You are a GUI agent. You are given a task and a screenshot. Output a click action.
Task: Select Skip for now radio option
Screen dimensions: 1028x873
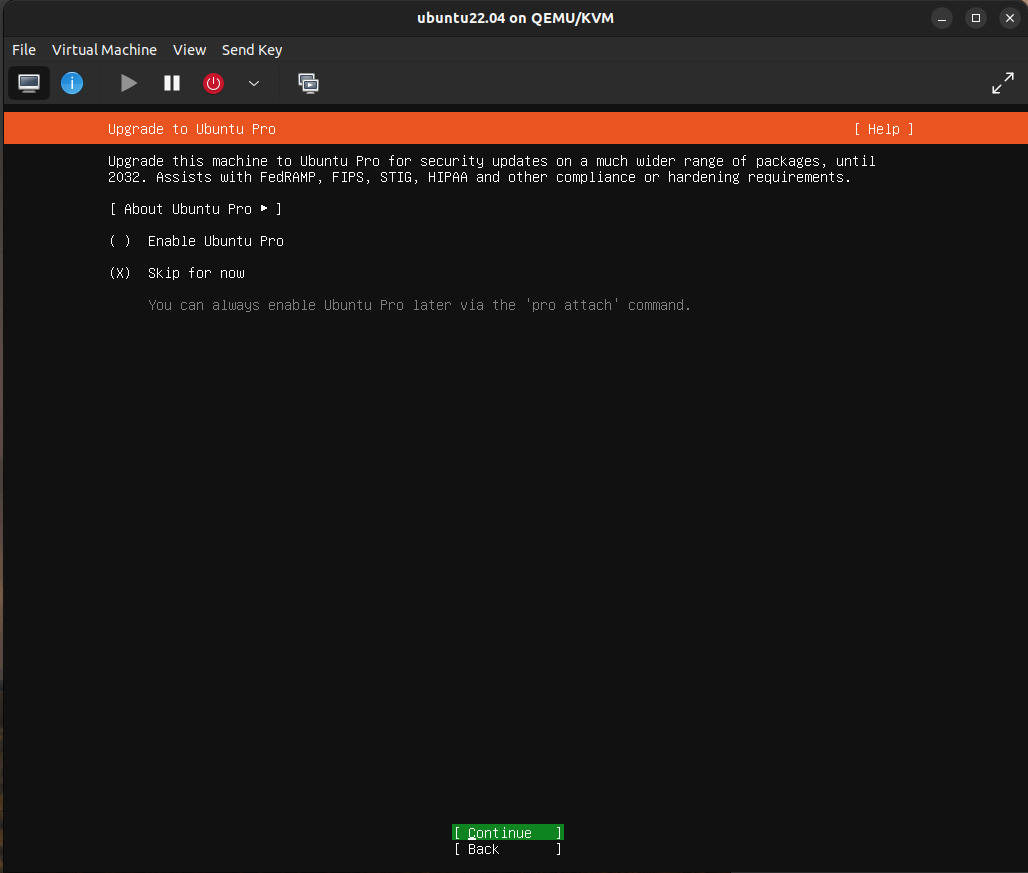tap(176, 273)
